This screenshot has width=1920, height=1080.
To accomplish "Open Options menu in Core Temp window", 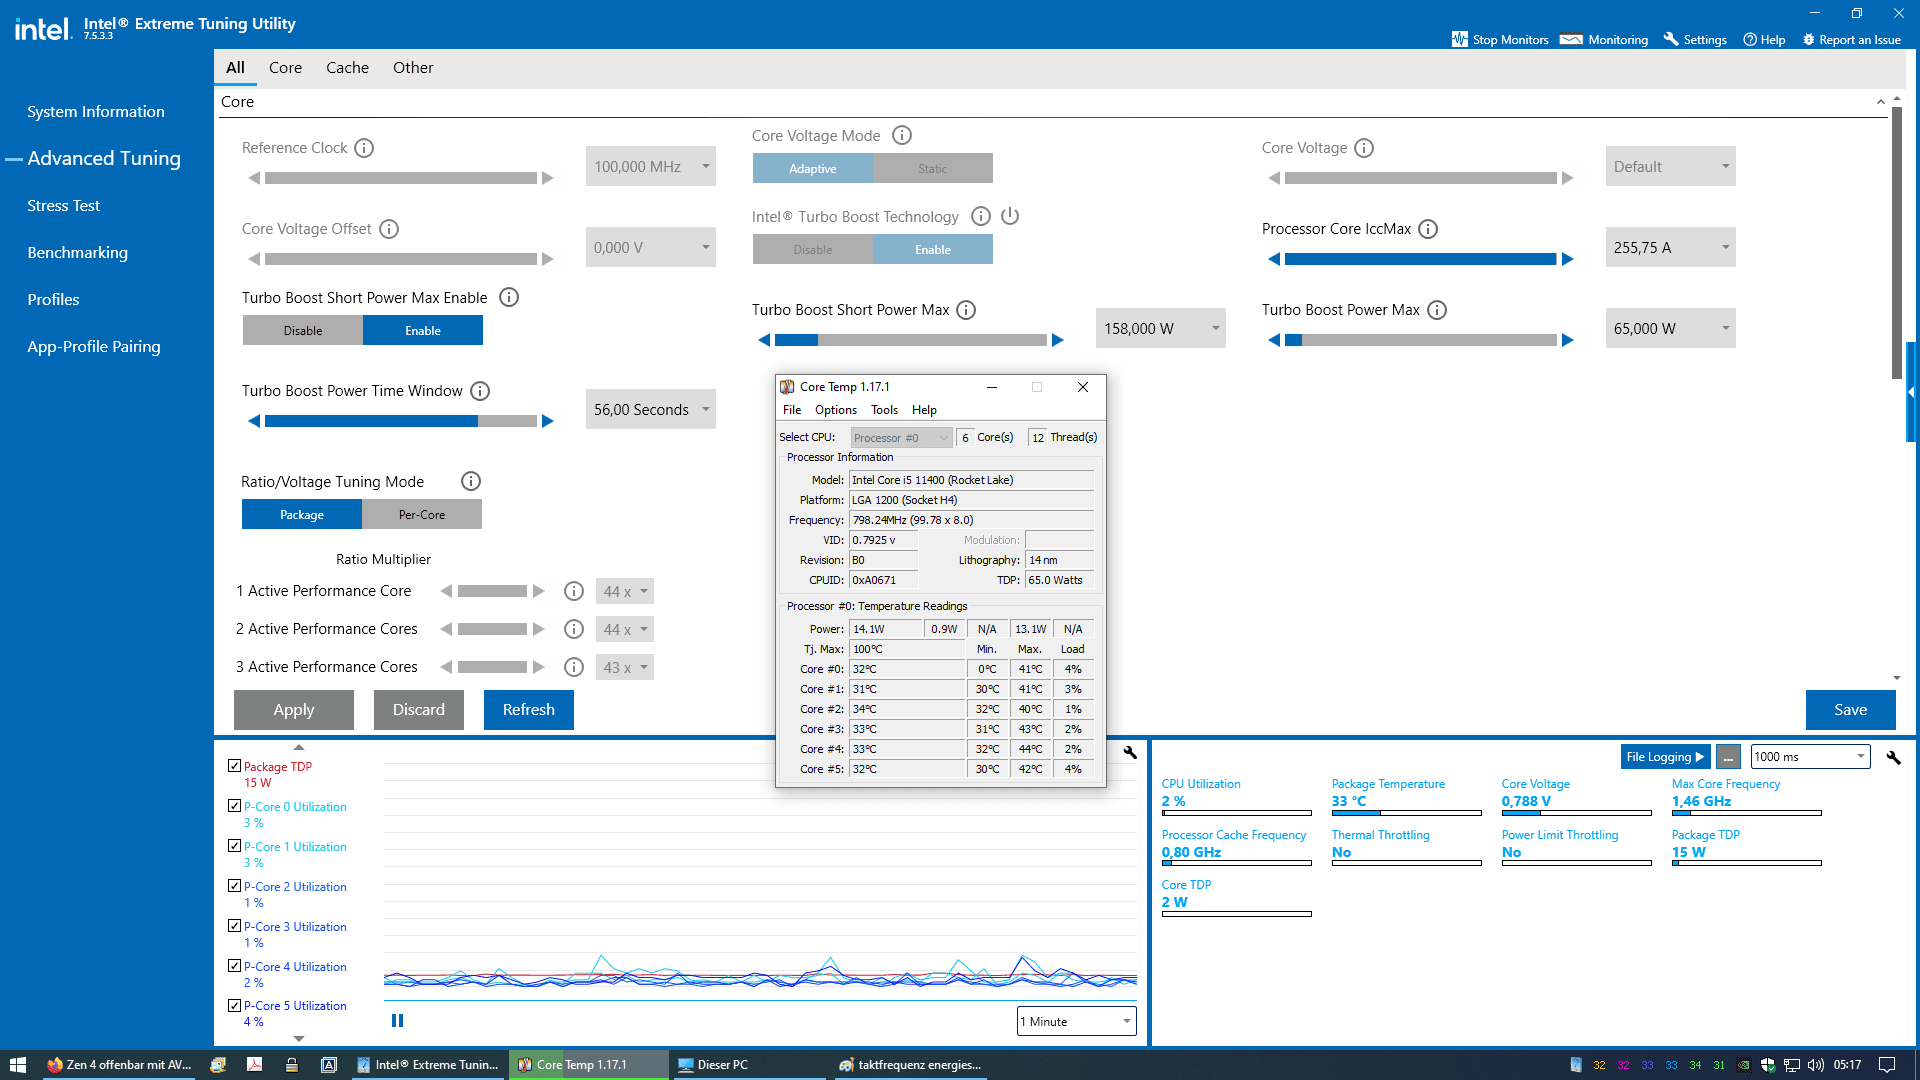I will point(836,410).
